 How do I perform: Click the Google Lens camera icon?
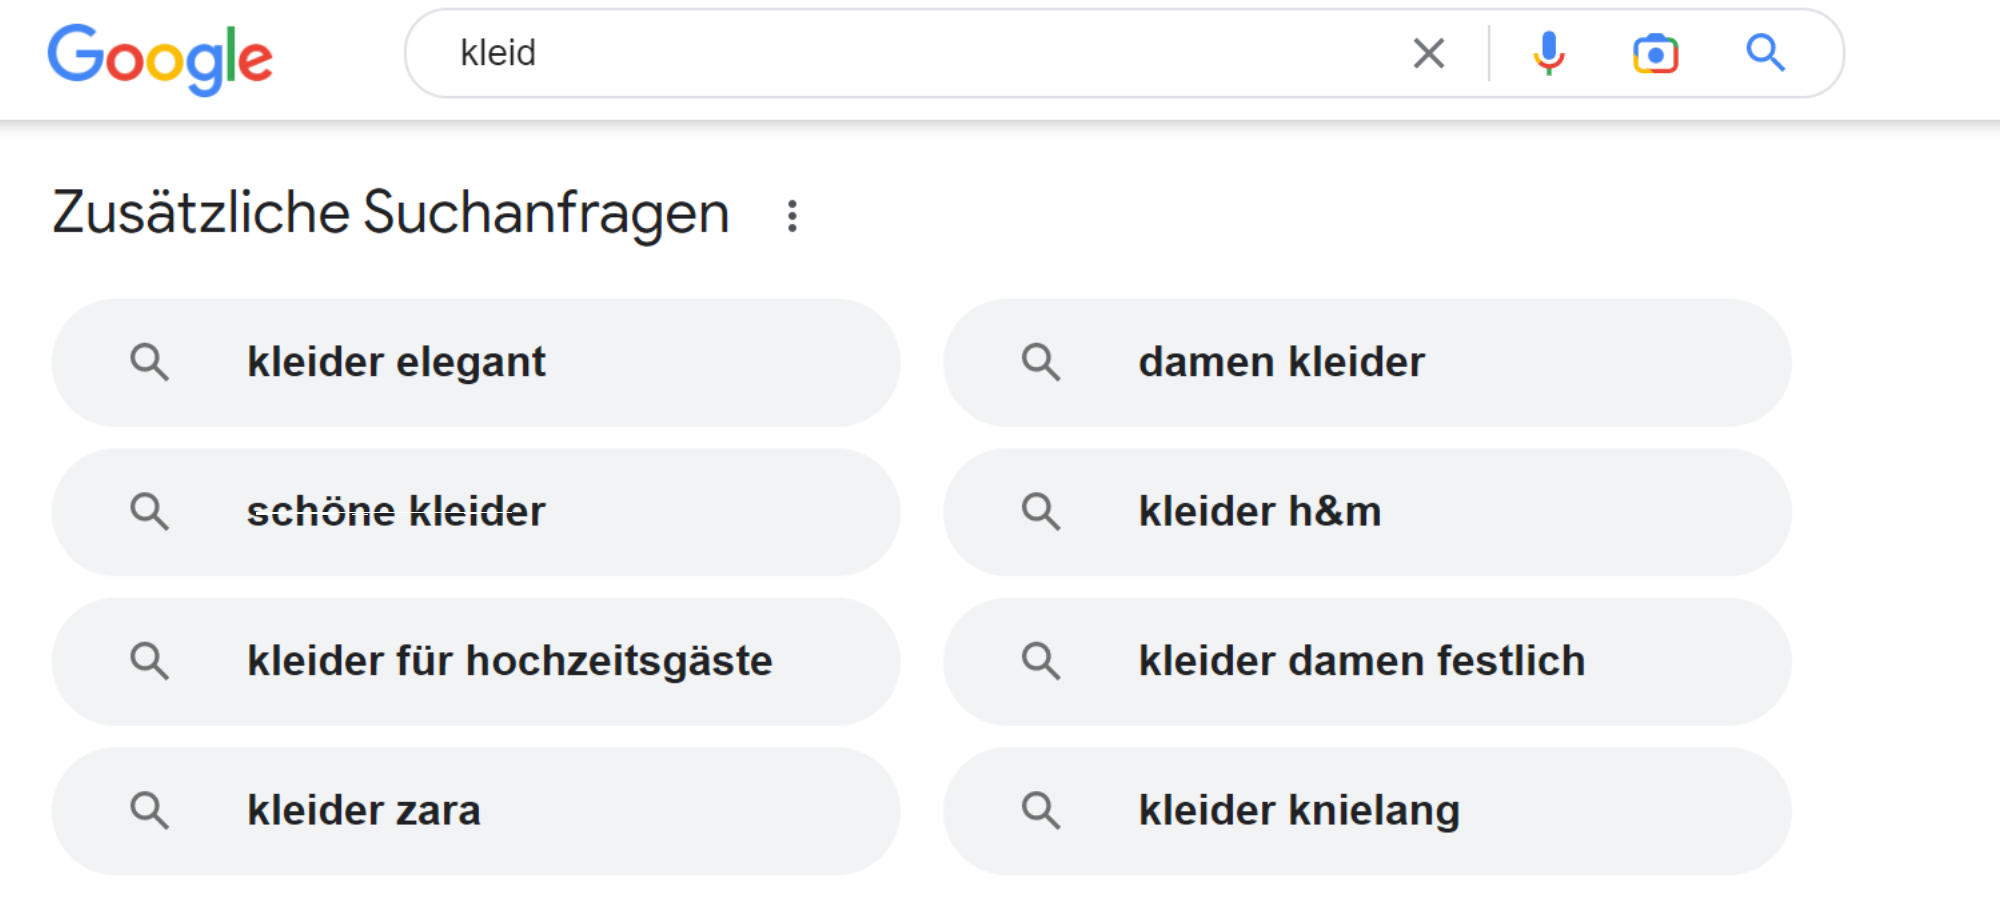pyautogui.click(x=1655, y=54)
